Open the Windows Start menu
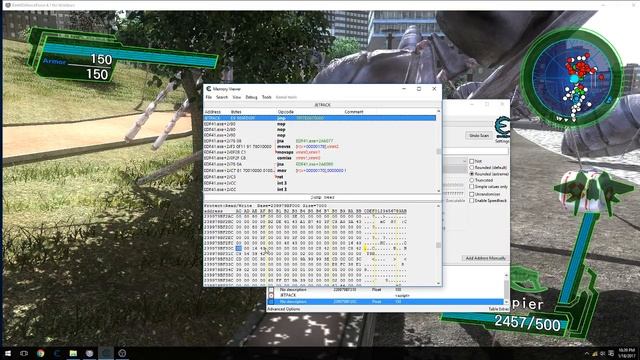Viewport: 640px width, 360px height. [7, 353]
